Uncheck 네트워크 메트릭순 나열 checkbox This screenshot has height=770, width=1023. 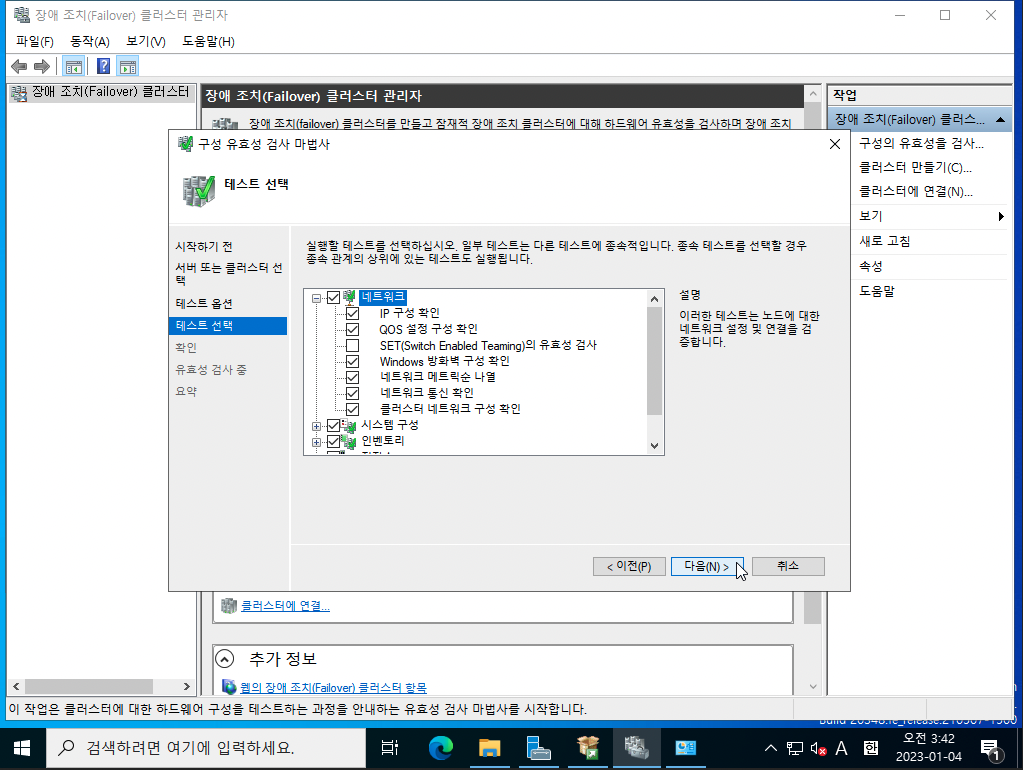[x=352, y=377]
